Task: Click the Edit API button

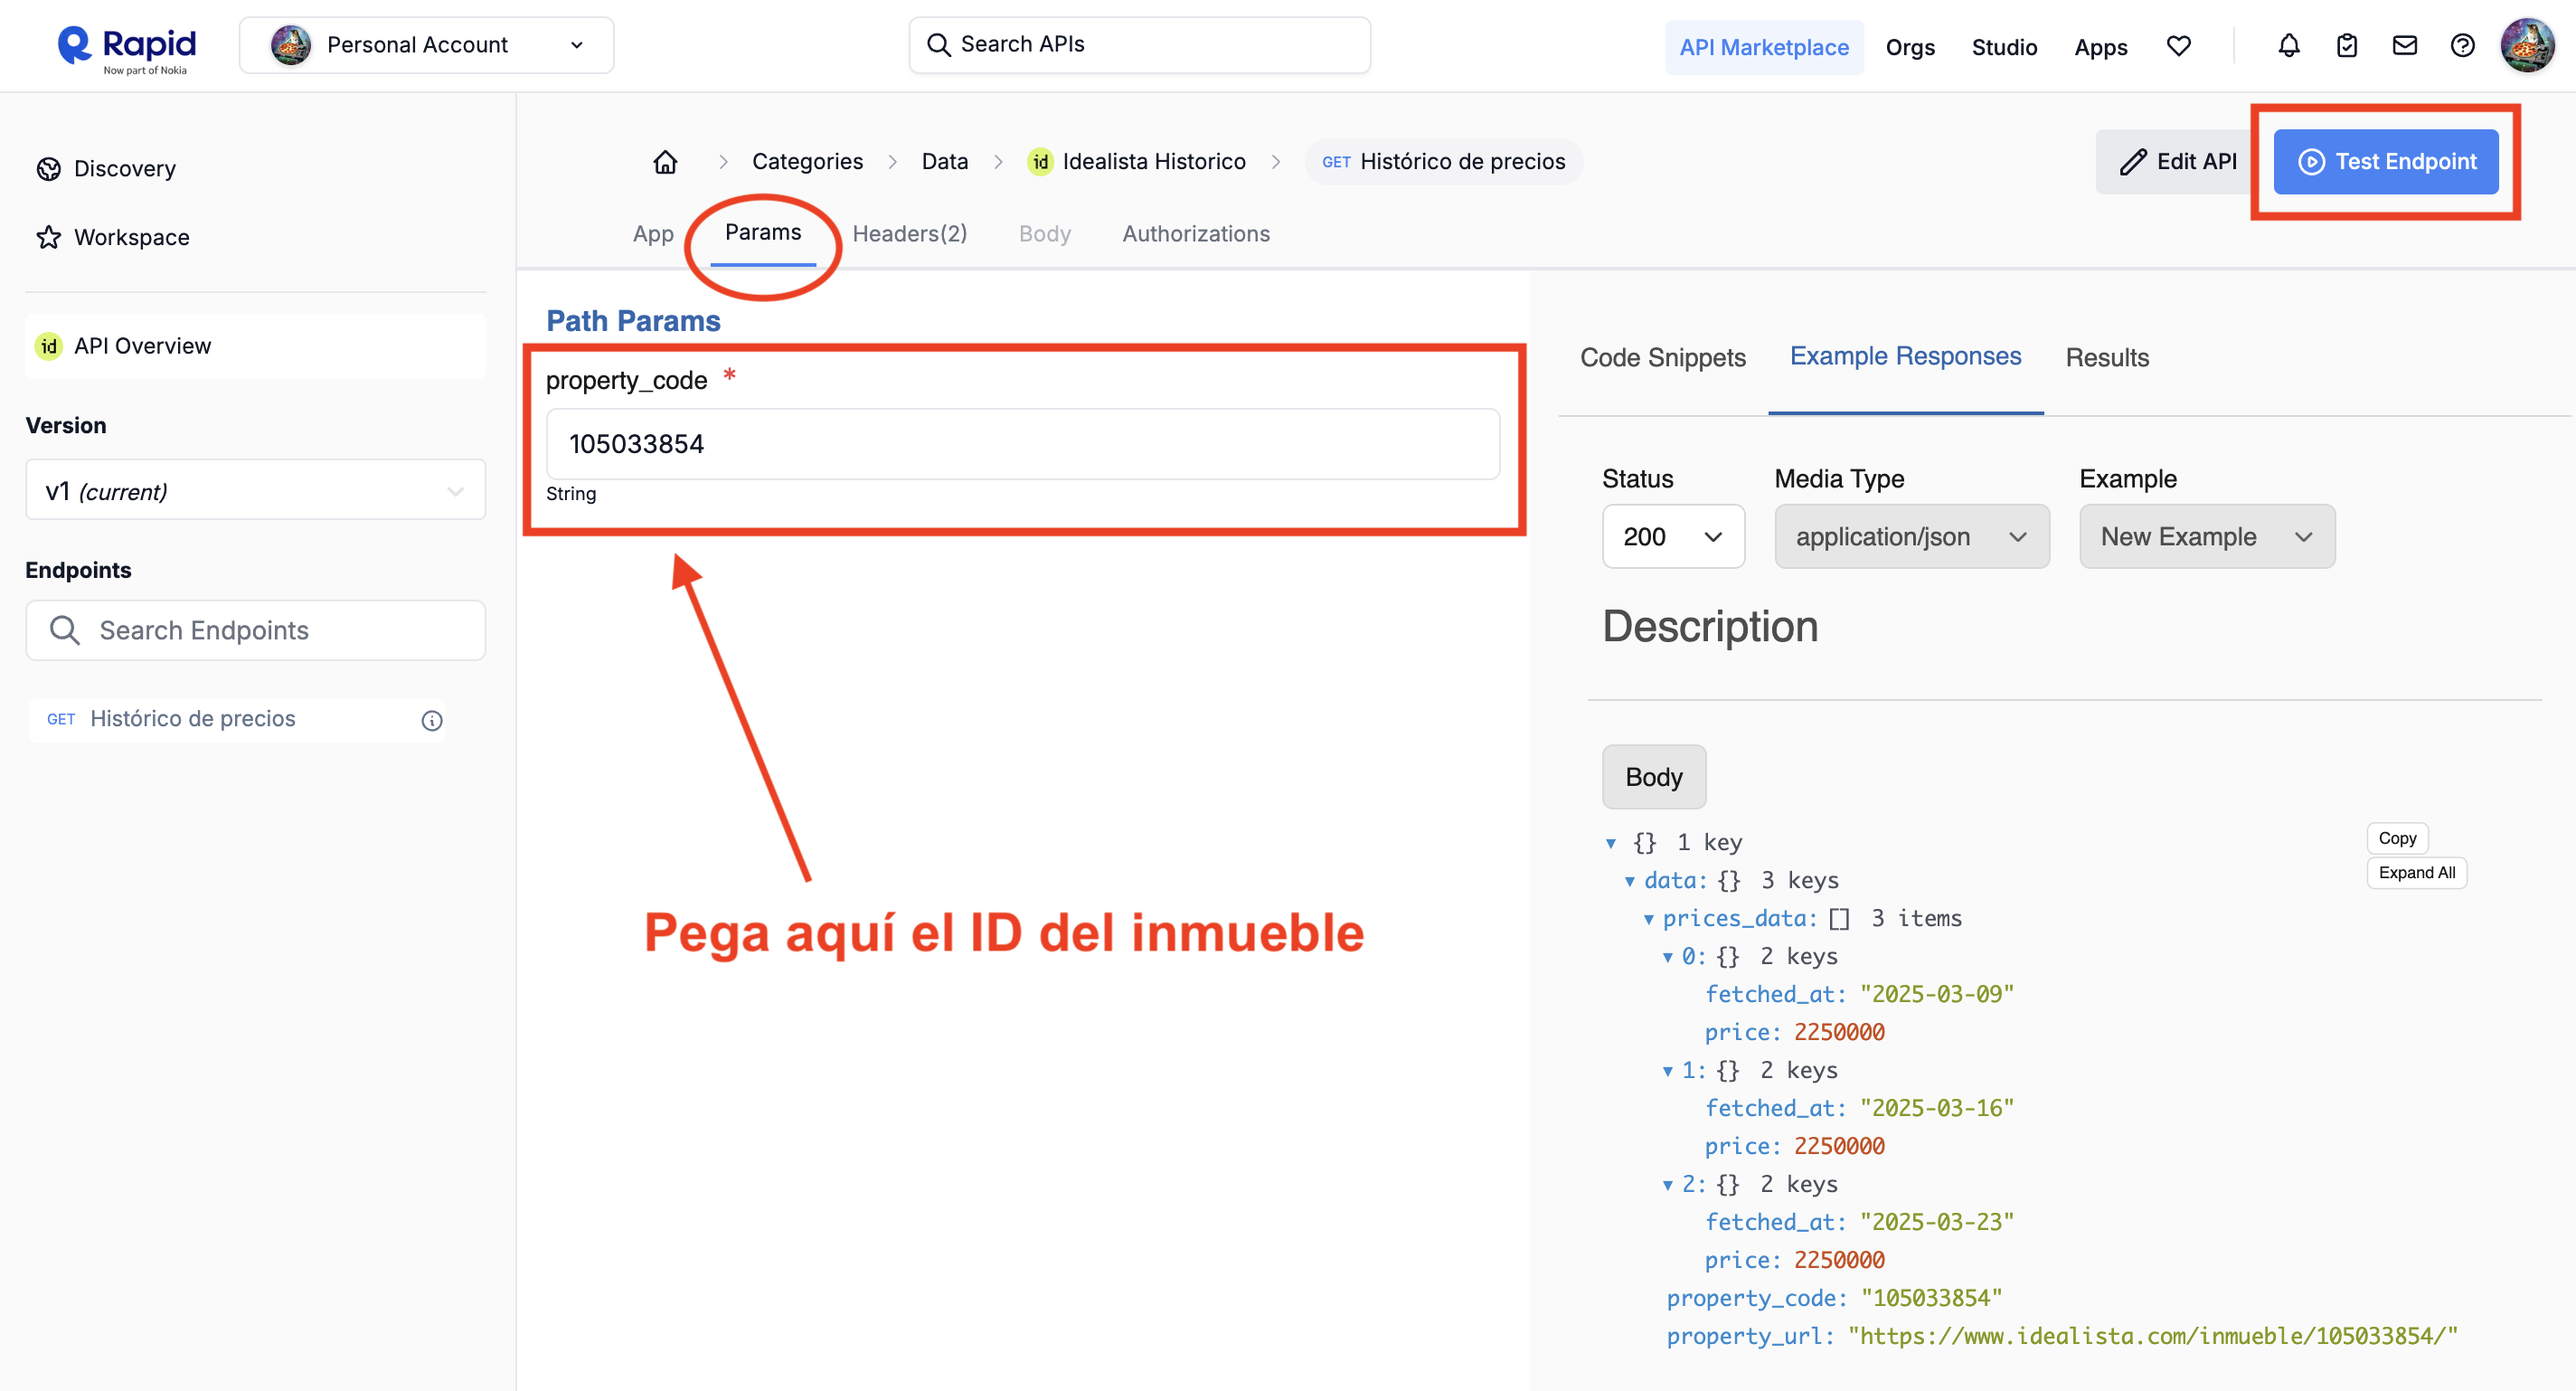Action: click(2178, 161)
